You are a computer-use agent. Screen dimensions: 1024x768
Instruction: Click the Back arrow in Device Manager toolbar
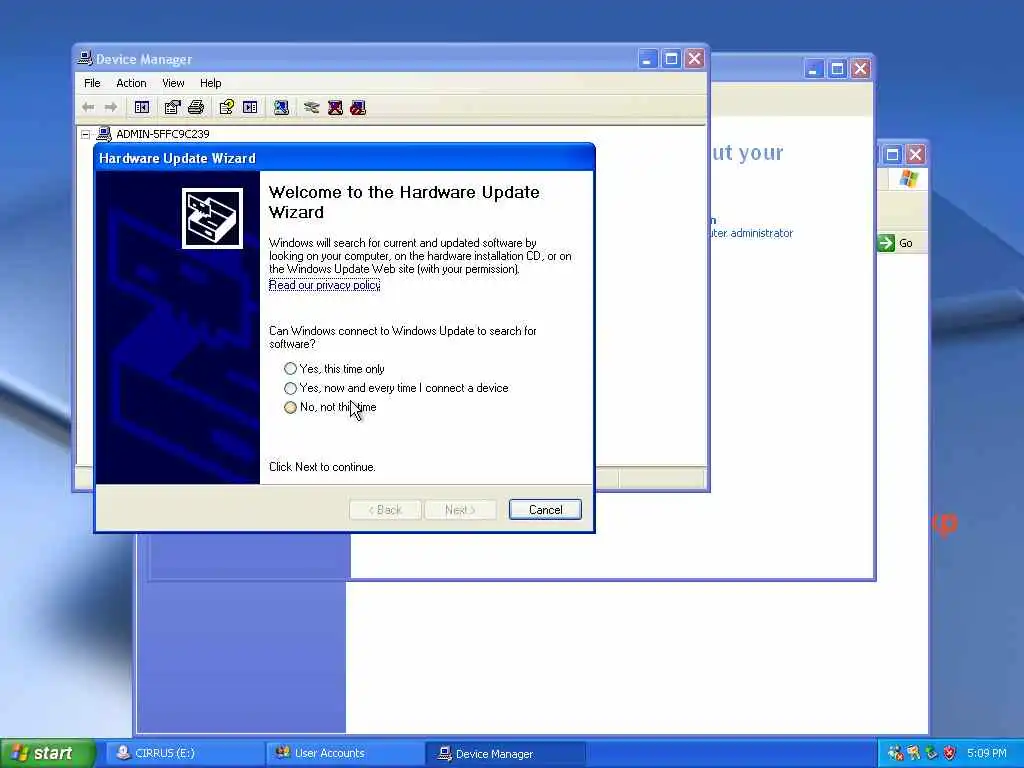click(x=88, y=107)
